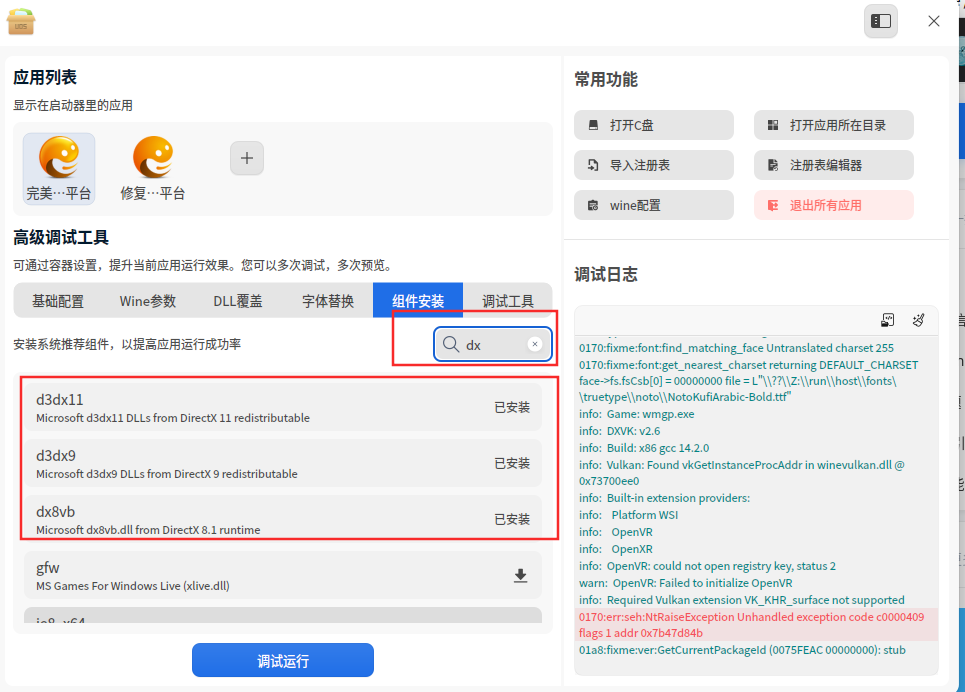The image size is (965, 692).
Task: Click the magnifier search icon
Action: pyautogui.click(x=451, y=344)
